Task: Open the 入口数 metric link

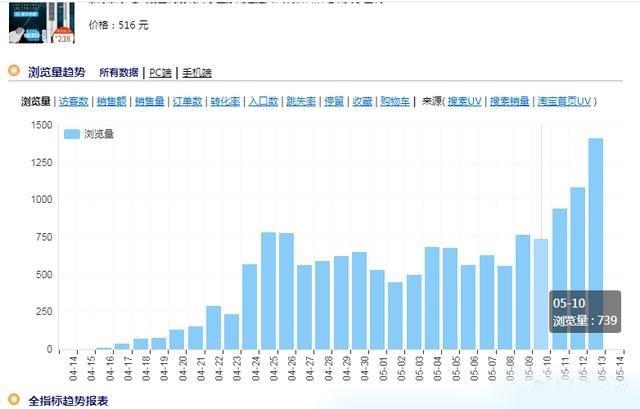Action: point(263,101)
